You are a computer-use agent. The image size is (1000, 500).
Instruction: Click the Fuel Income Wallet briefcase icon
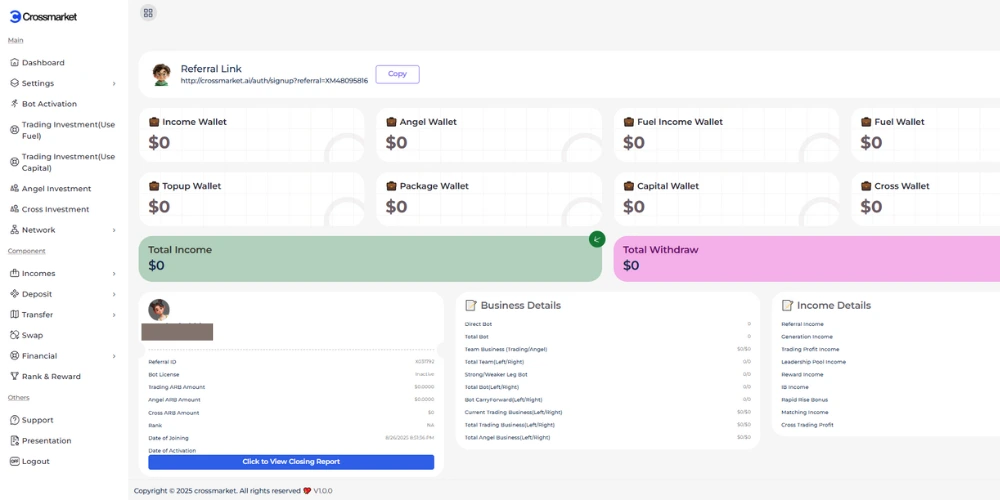629,121
